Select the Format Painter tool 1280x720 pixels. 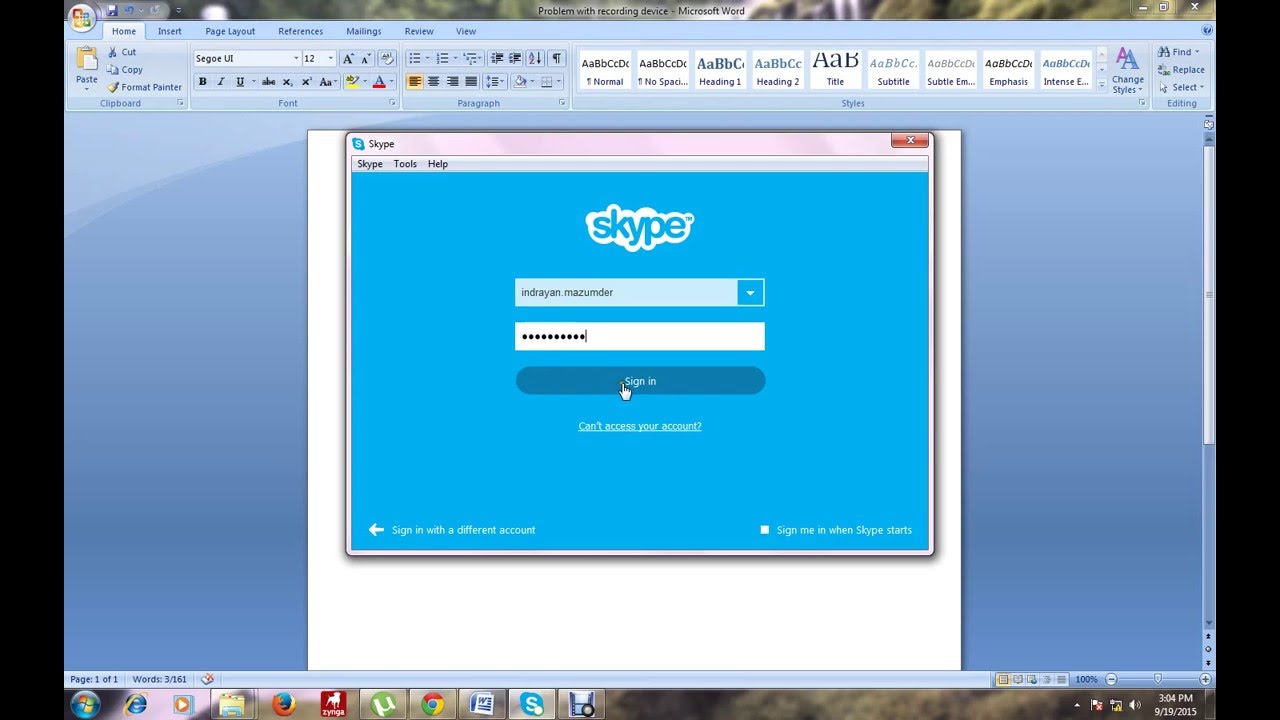point(144,87)
